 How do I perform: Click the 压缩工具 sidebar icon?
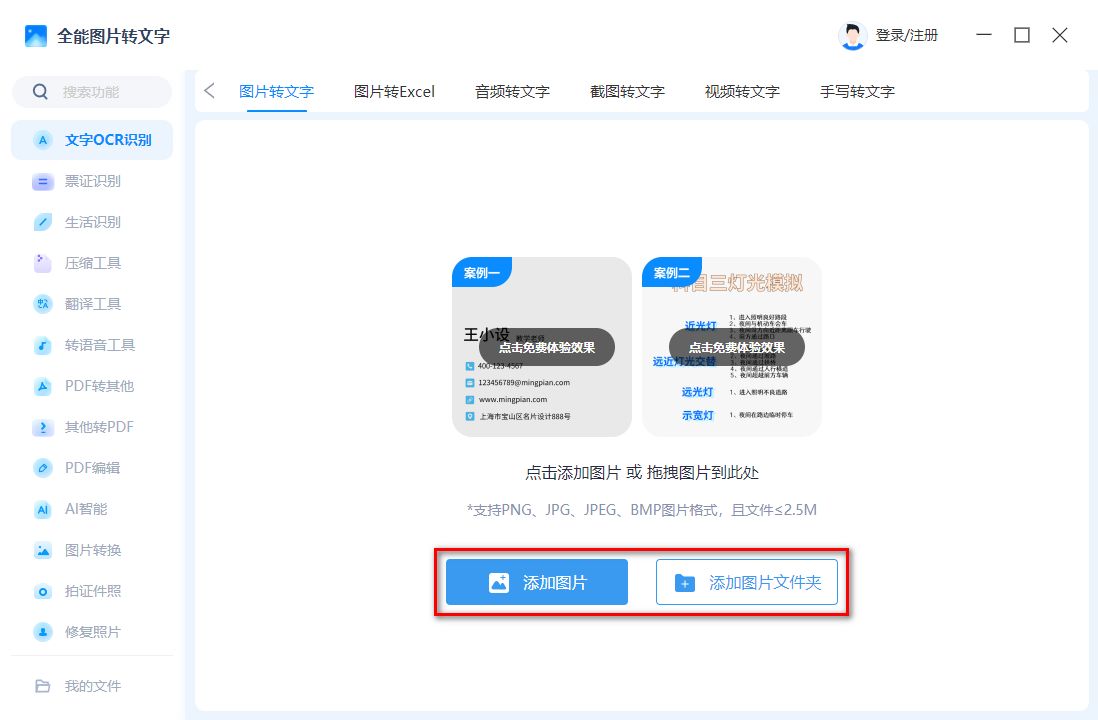[43, 263]
